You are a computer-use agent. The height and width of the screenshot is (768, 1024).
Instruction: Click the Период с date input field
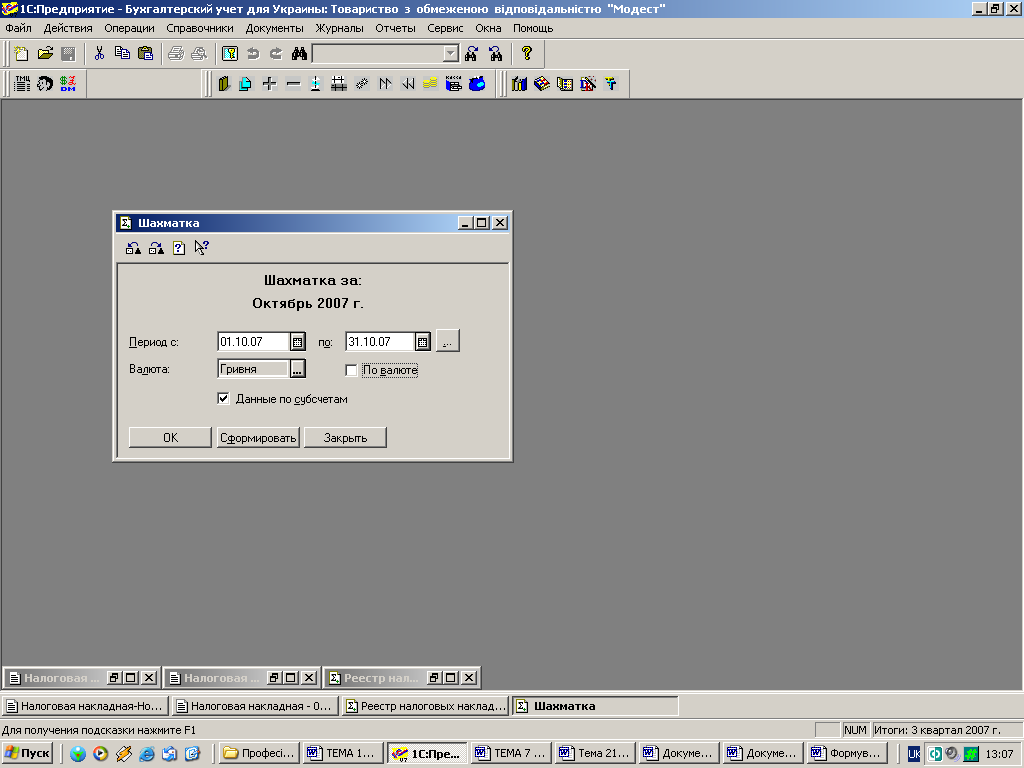click(253, 342)
